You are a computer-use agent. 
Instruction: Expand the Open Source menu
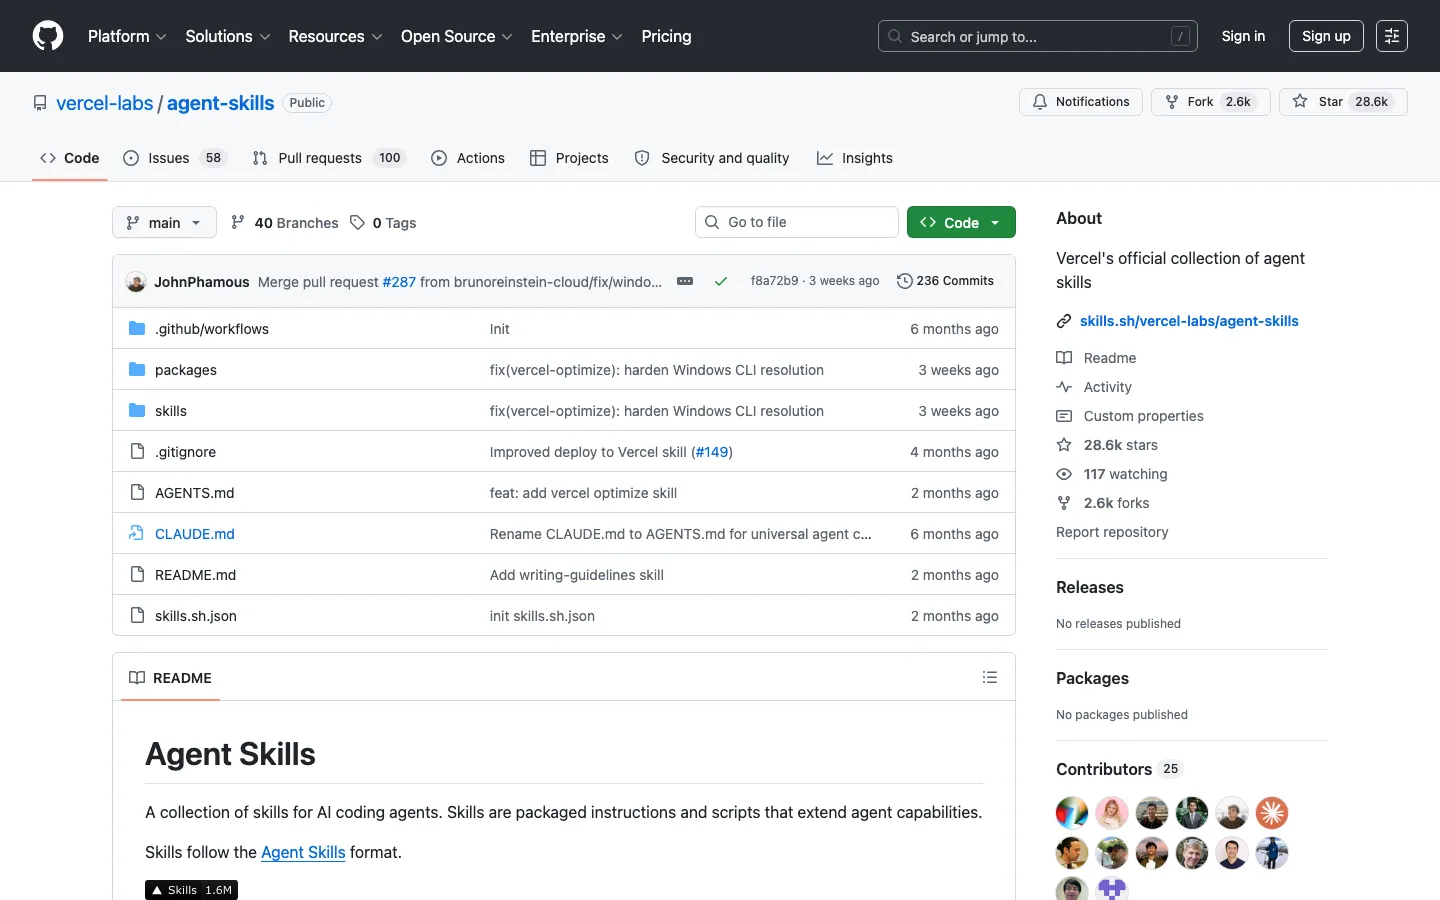point(456,36)
